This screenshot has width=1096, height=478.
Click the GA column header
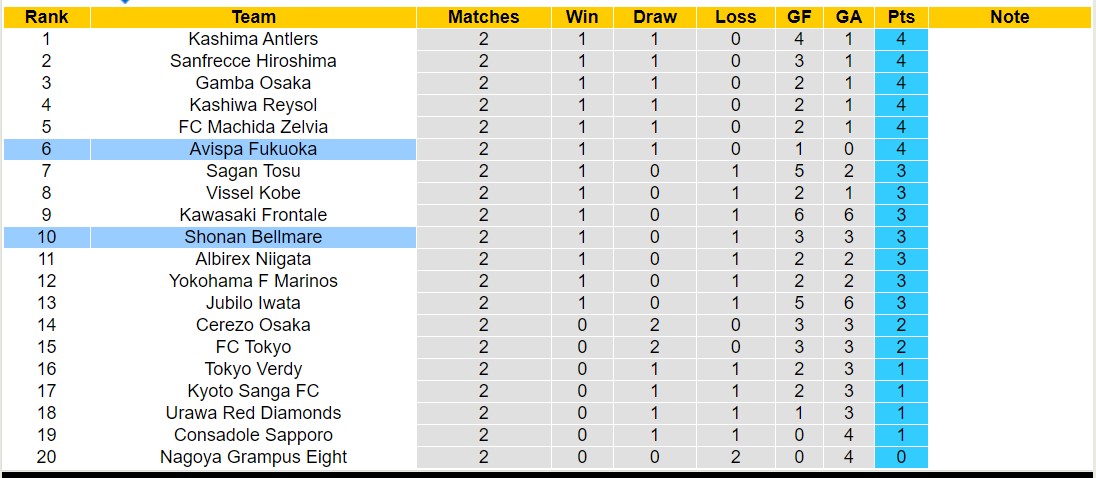pos(848,17)
